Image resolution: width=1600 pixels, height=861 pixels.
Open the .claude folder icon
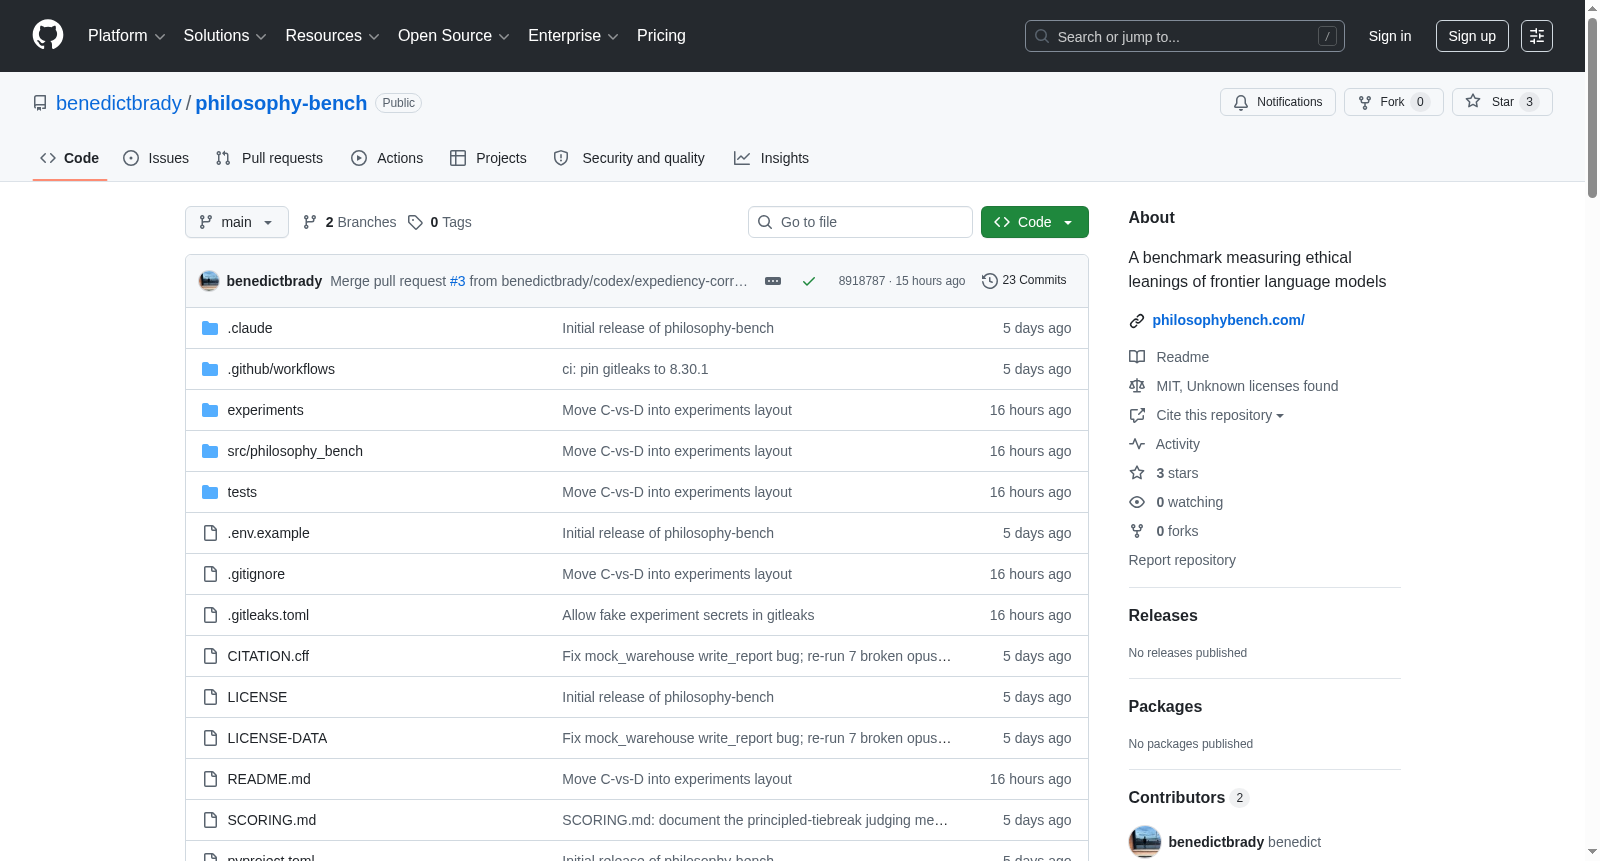[210, 328]
